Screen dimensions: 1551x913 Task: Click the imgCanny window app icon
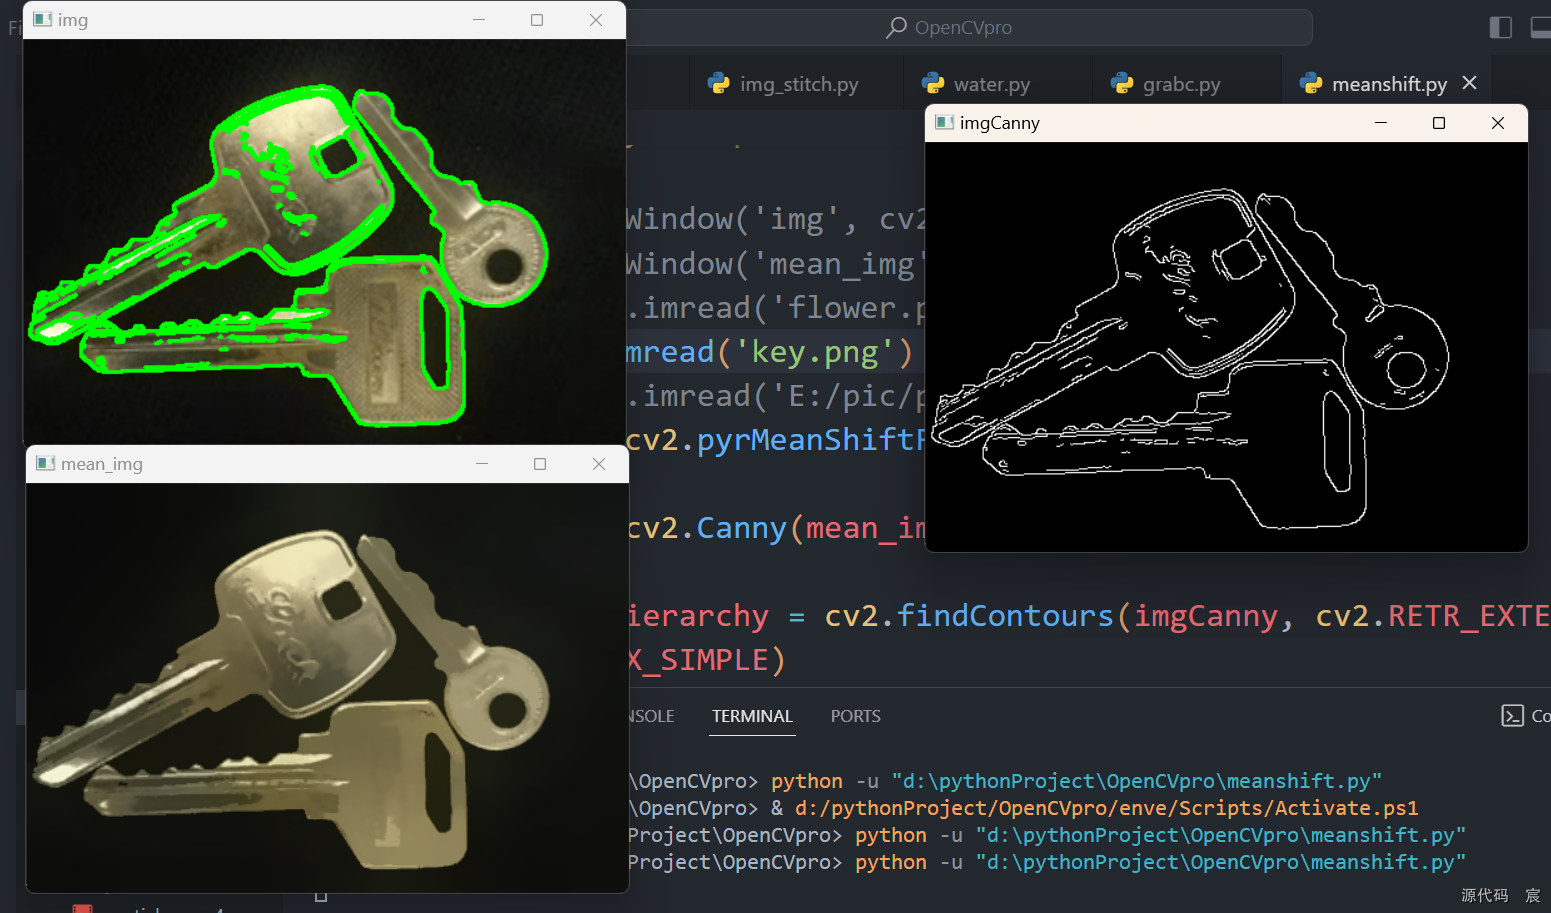944,122
